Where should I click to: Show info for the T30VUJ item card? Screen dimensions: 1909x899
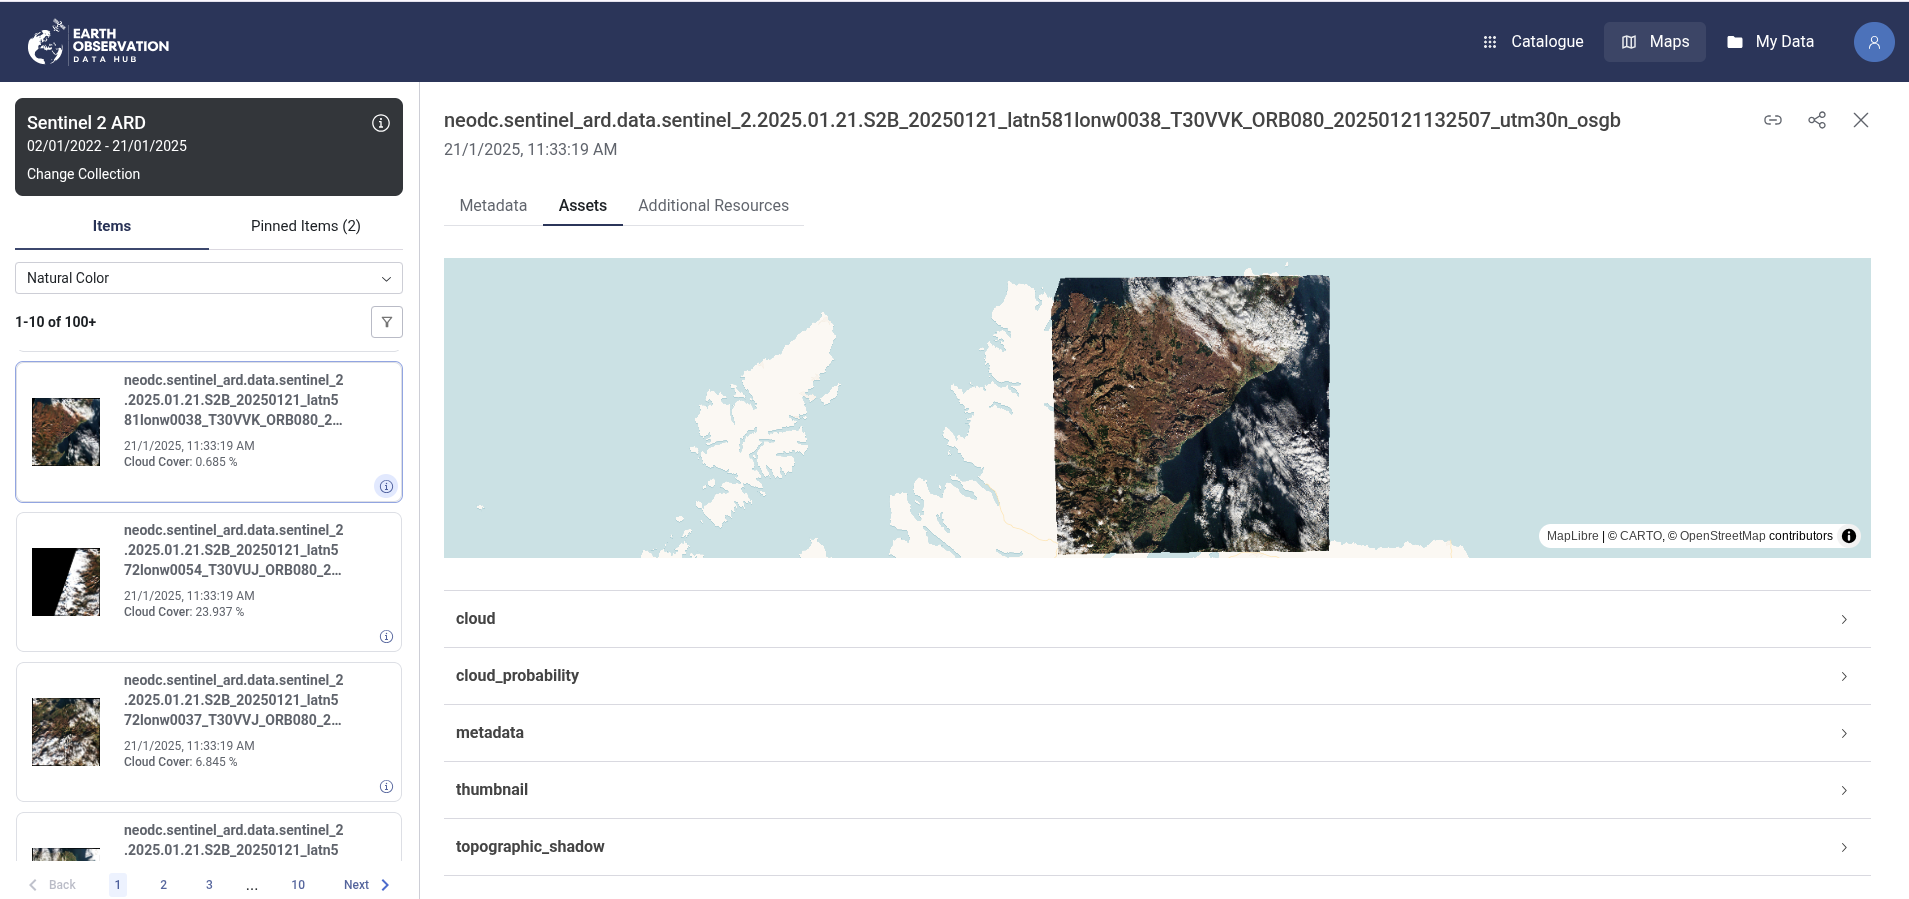(x=386, y=637)
